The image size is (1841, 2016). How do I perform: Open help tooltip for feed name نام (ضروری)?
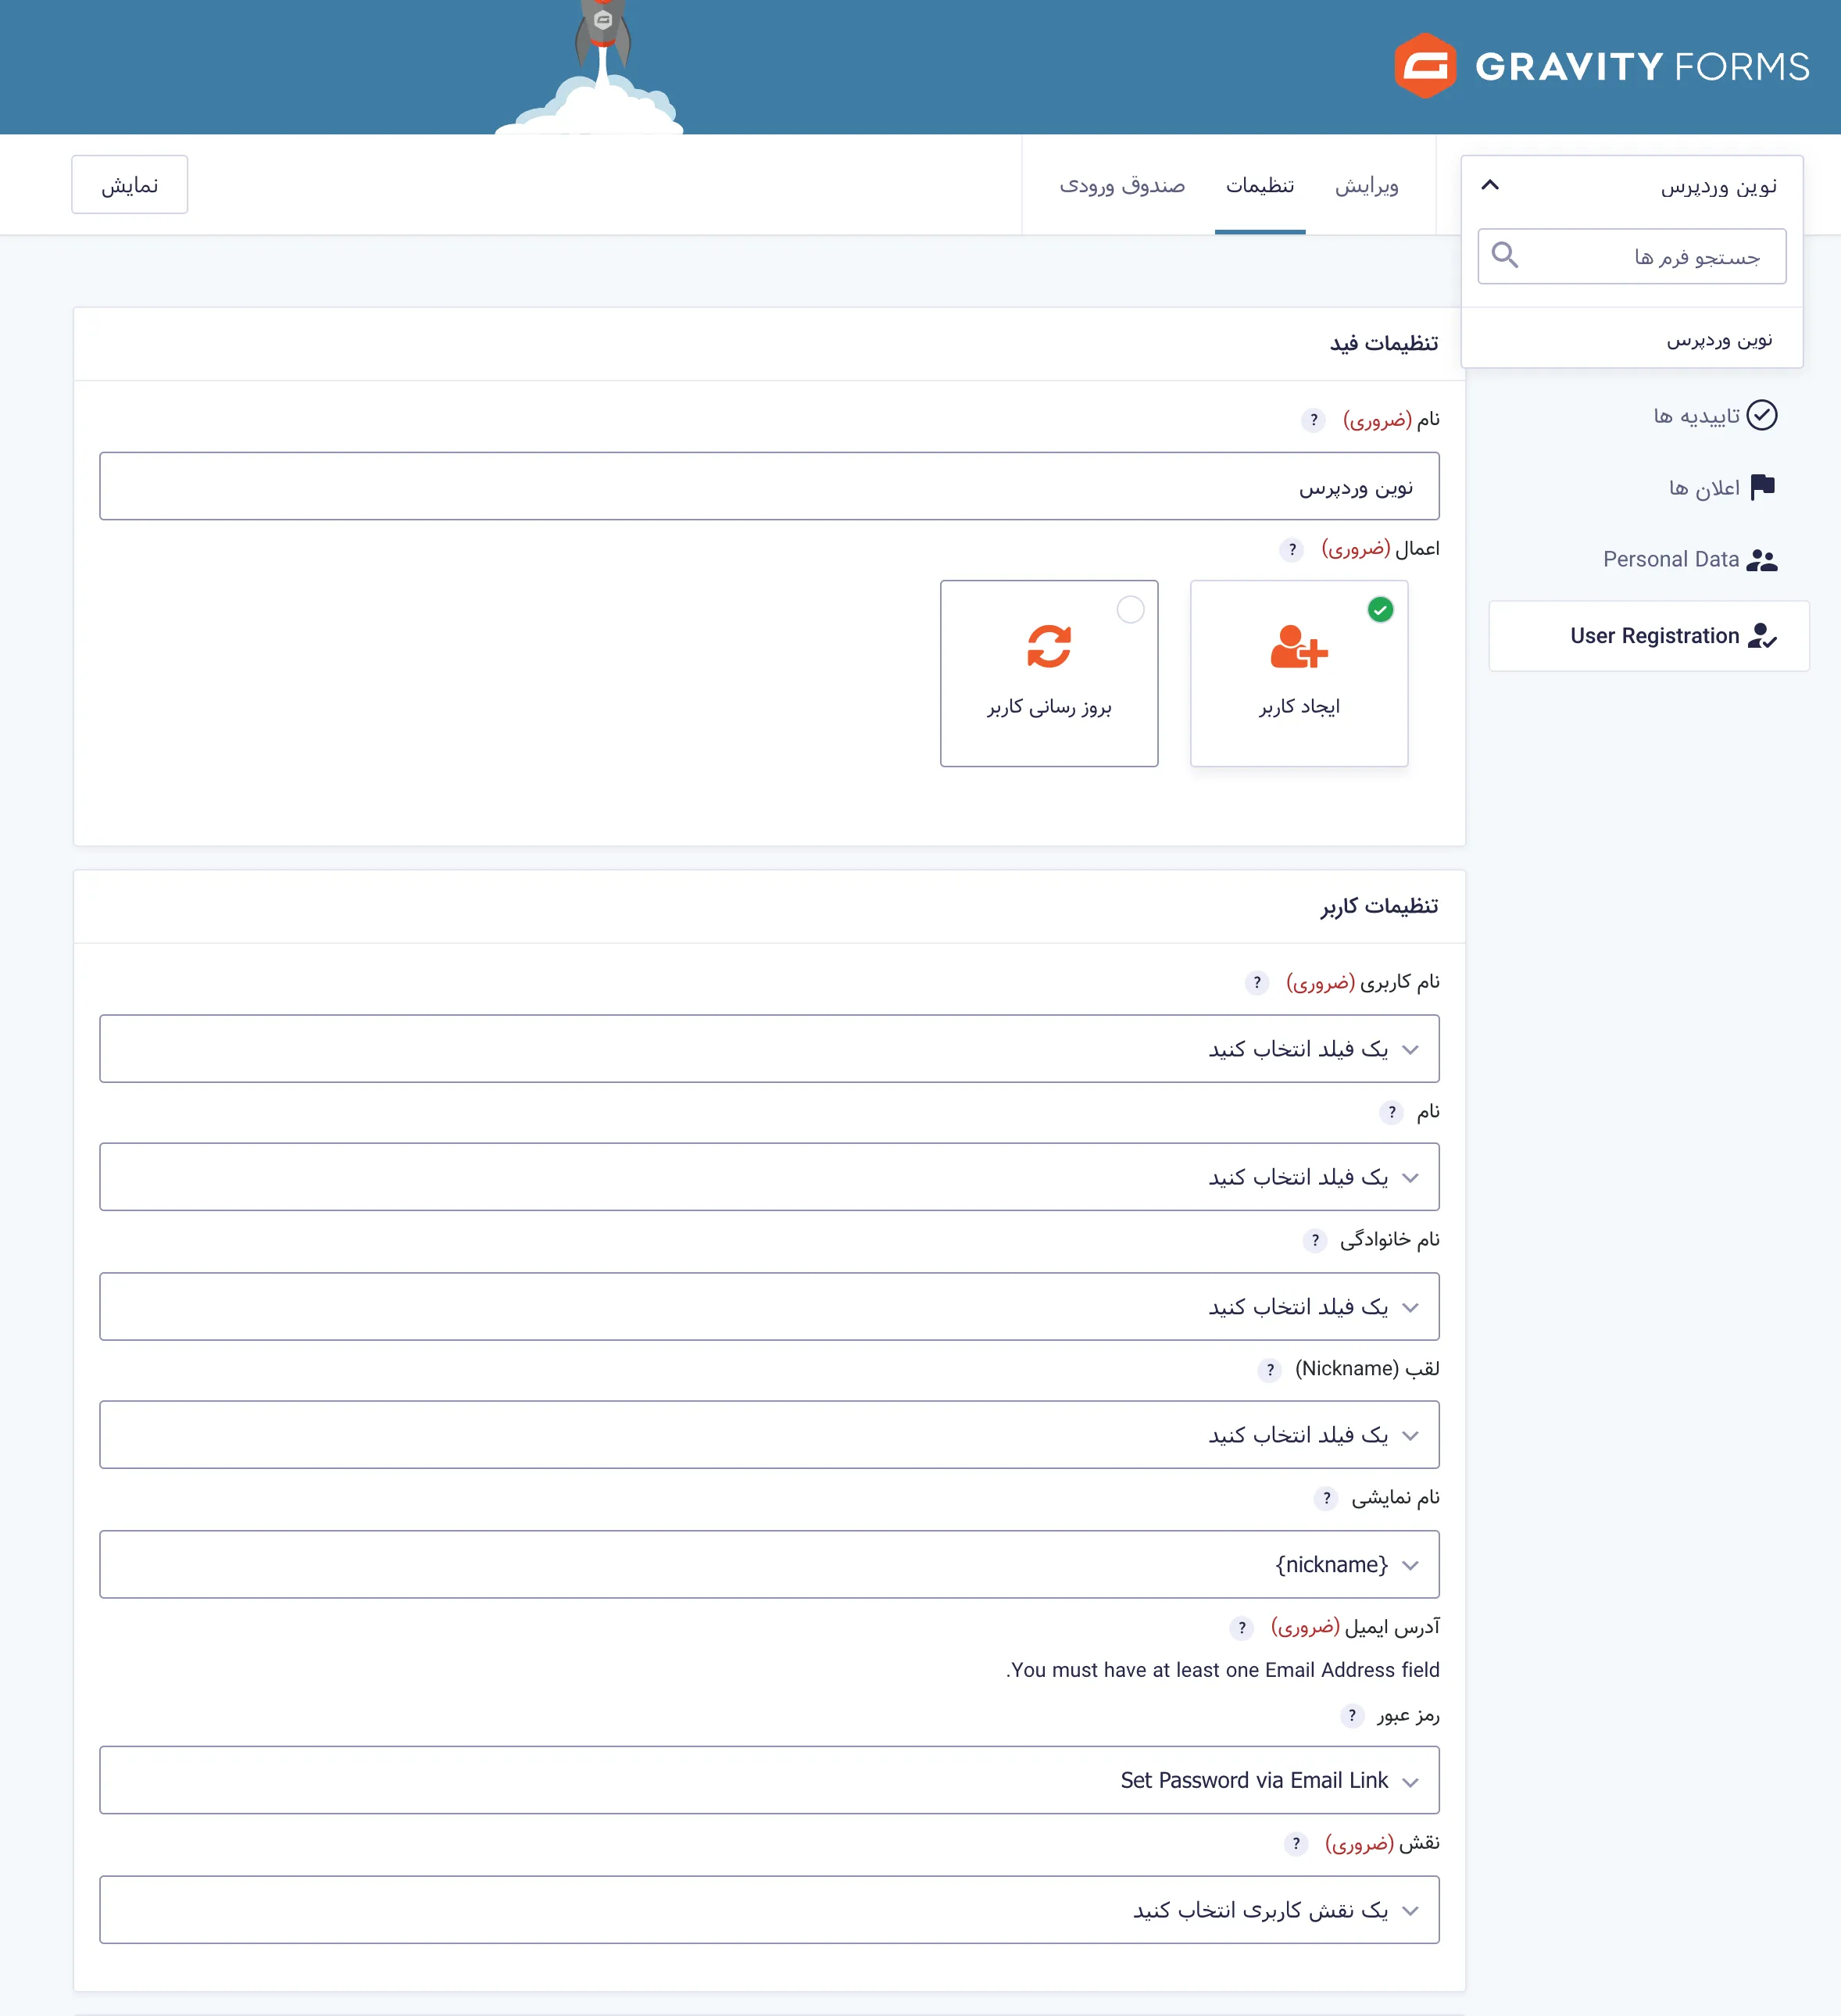click(1314, 420)
